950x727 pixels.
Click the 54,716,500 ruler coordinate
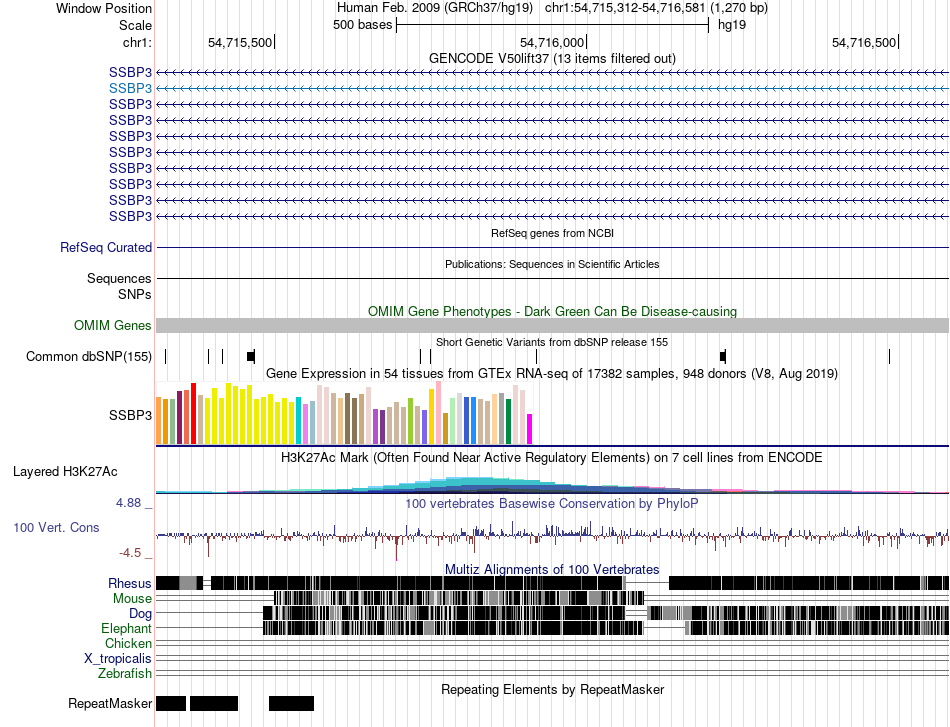pyautogui.click(x=864, y=42)
